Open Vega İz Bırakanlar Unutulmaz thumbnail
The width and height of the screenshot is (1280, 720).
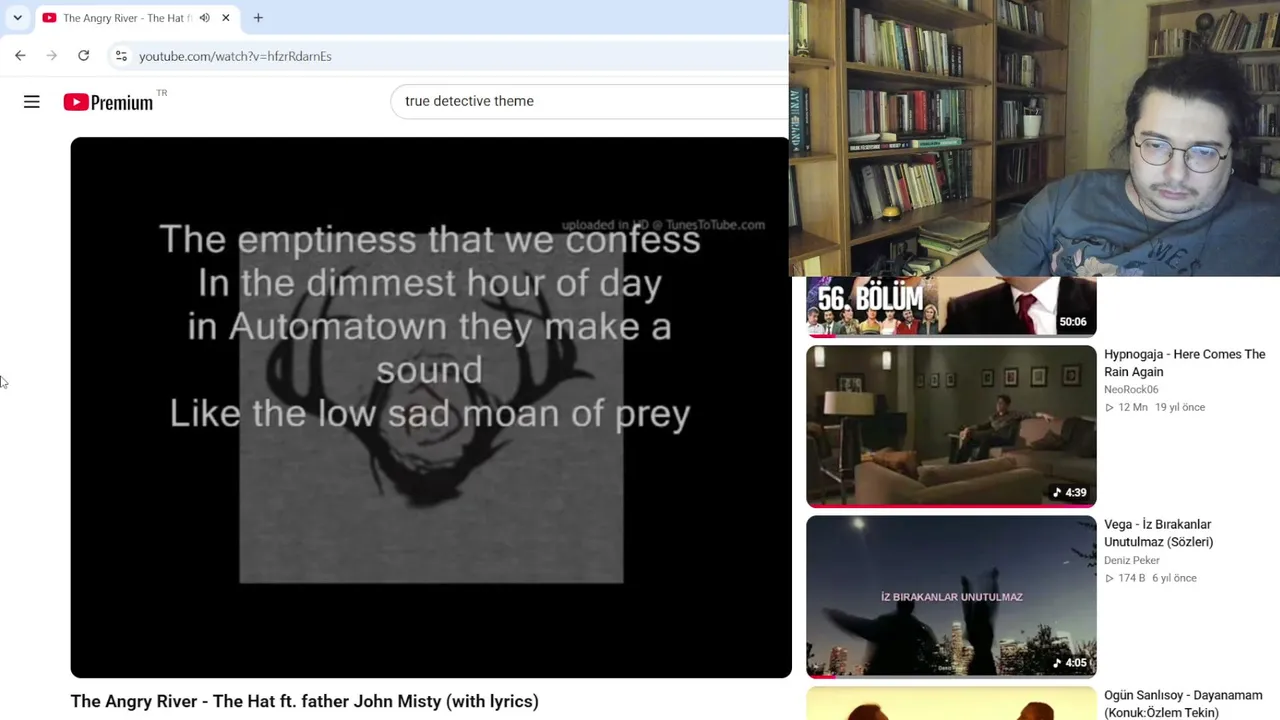(x=951, y=596)
